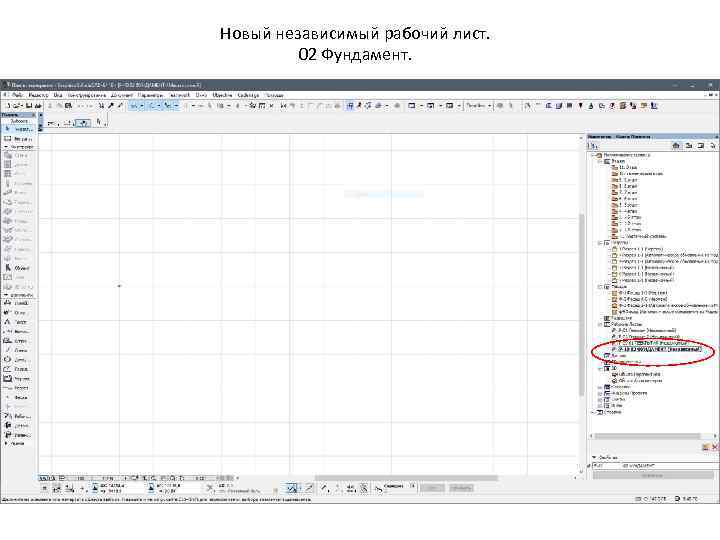The height and width of the screenshot is (540, 720).
Task: Open the Вид menu
Action: click(58, 95)
